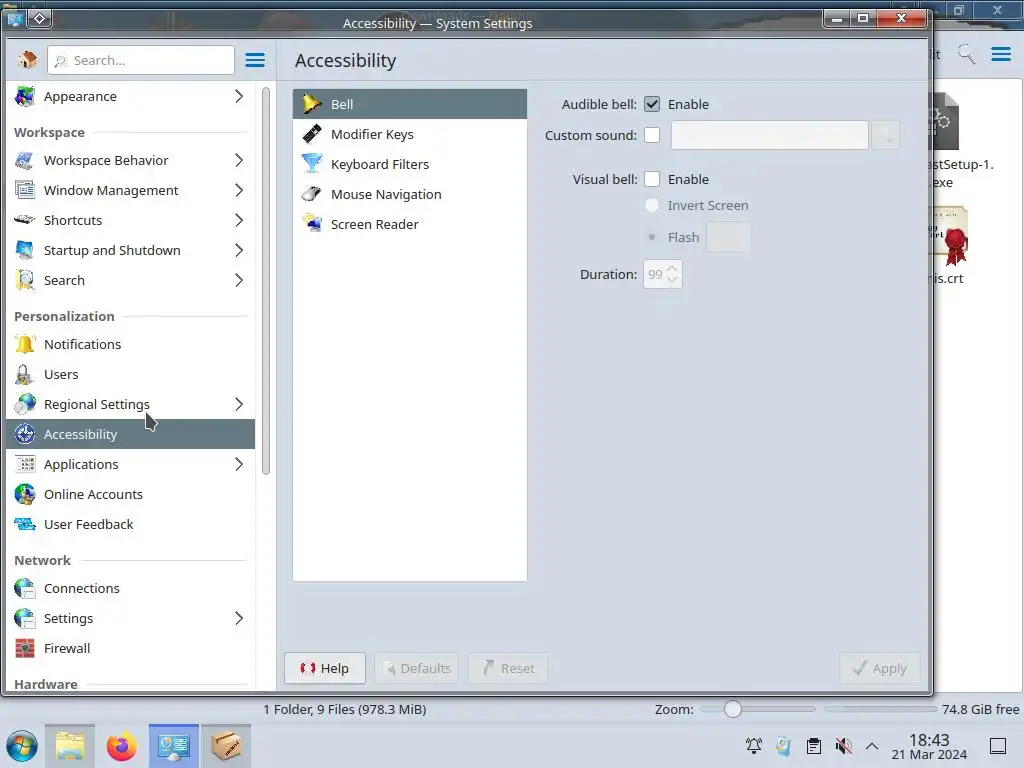Click the Search settings input field

coord(141,60)
